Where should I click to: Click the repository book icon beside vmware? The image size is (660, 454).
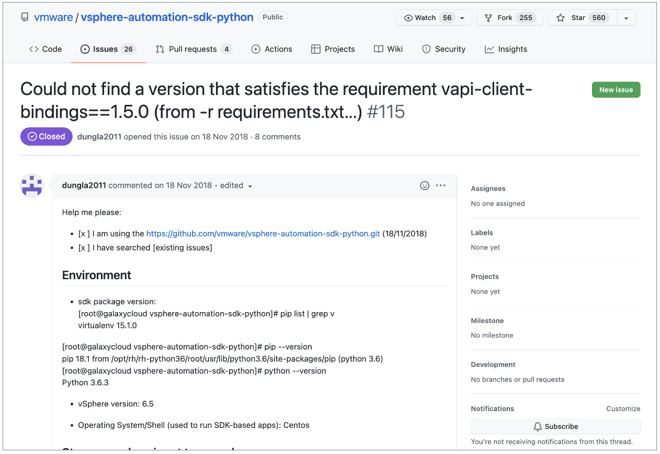25,17
